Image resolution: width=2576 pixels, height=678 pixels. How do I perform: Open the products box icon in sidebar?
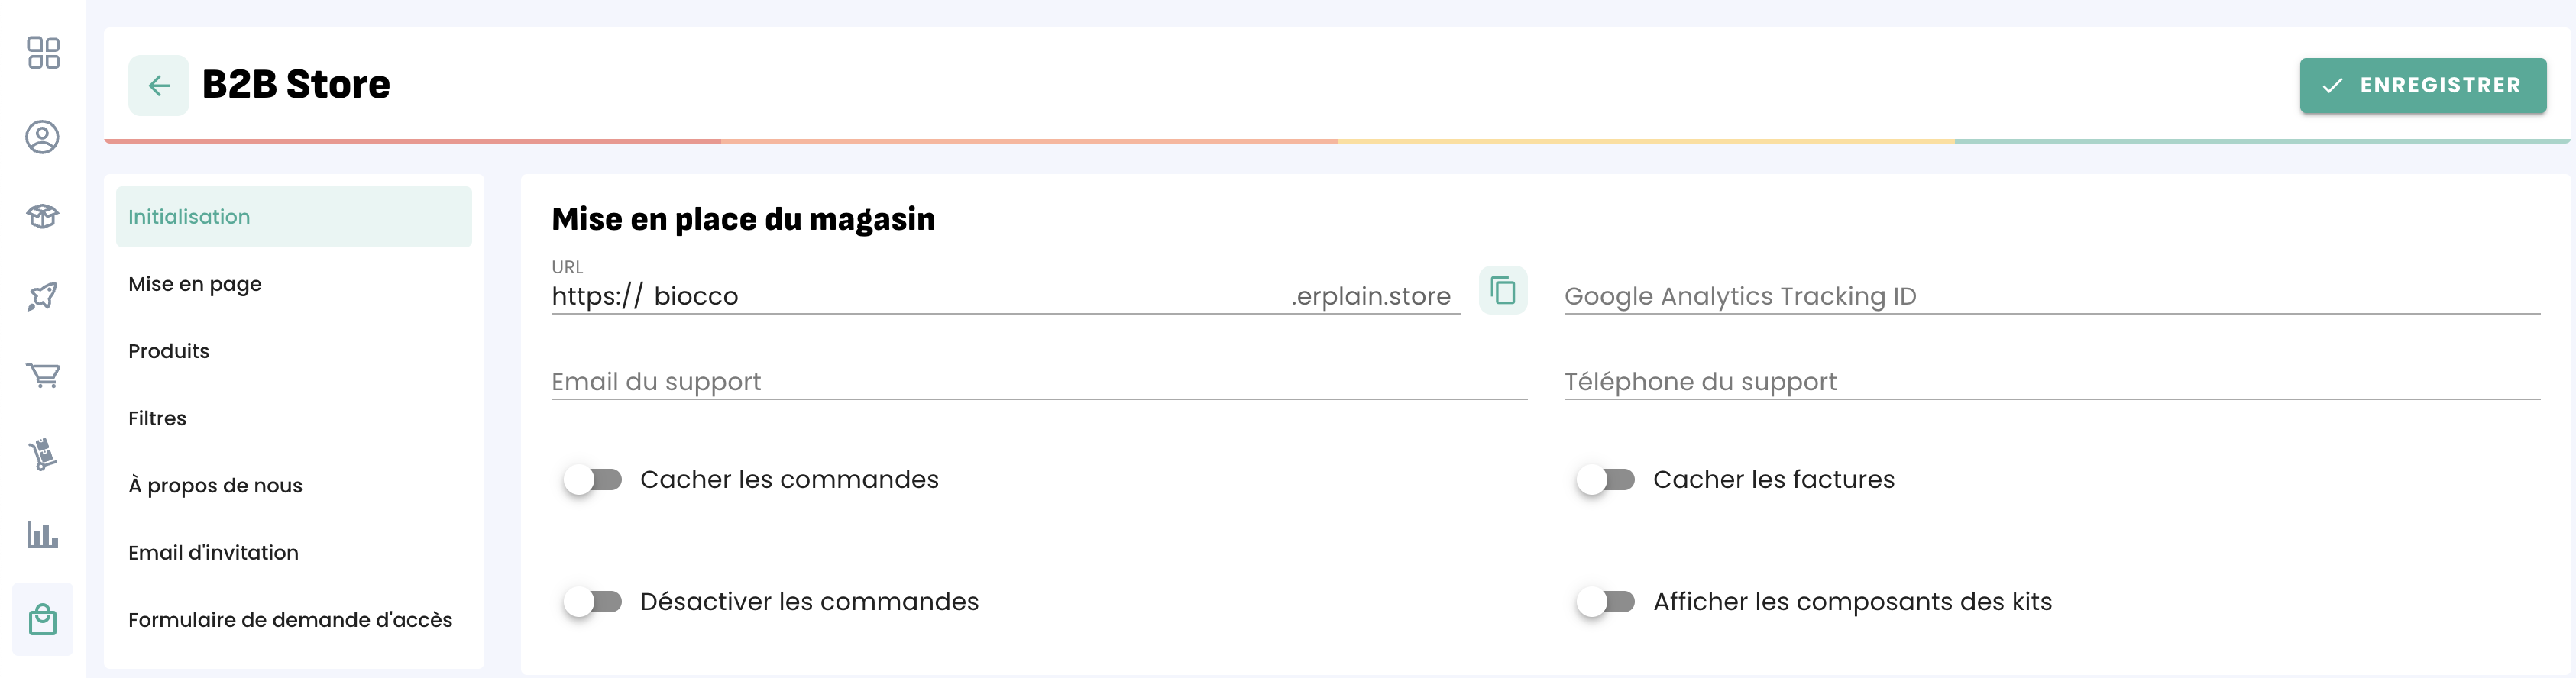[x=43, y=216]
